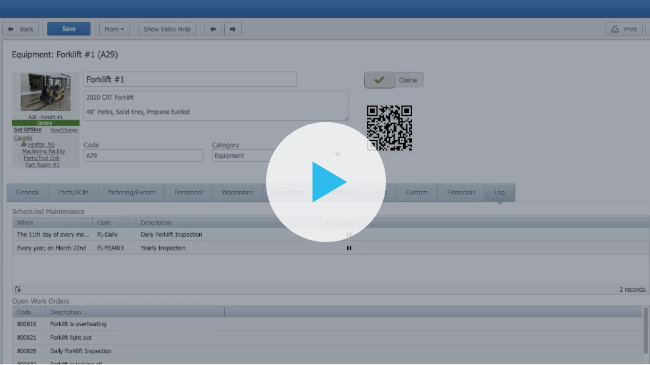
Task: Switch to the General tab
Action: click(27, 192)
